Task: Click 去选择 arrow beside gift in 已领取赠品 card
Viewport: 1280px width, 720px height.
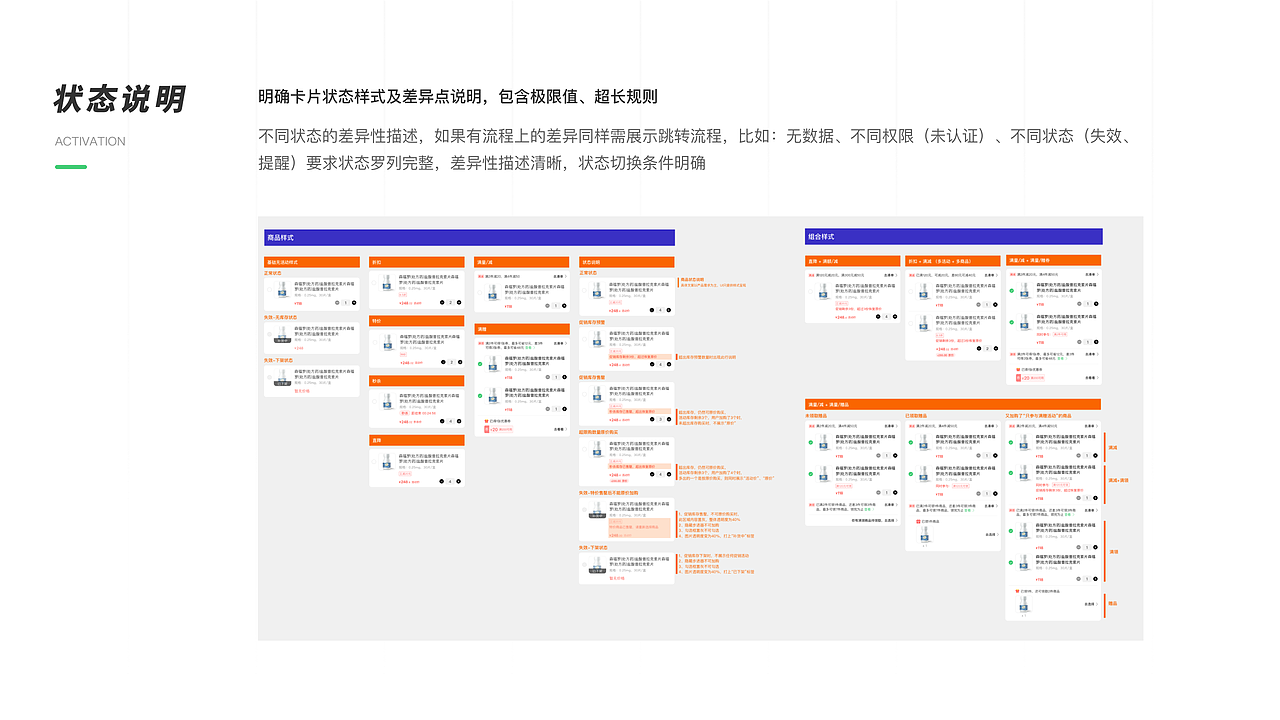Action: point(998,535)
